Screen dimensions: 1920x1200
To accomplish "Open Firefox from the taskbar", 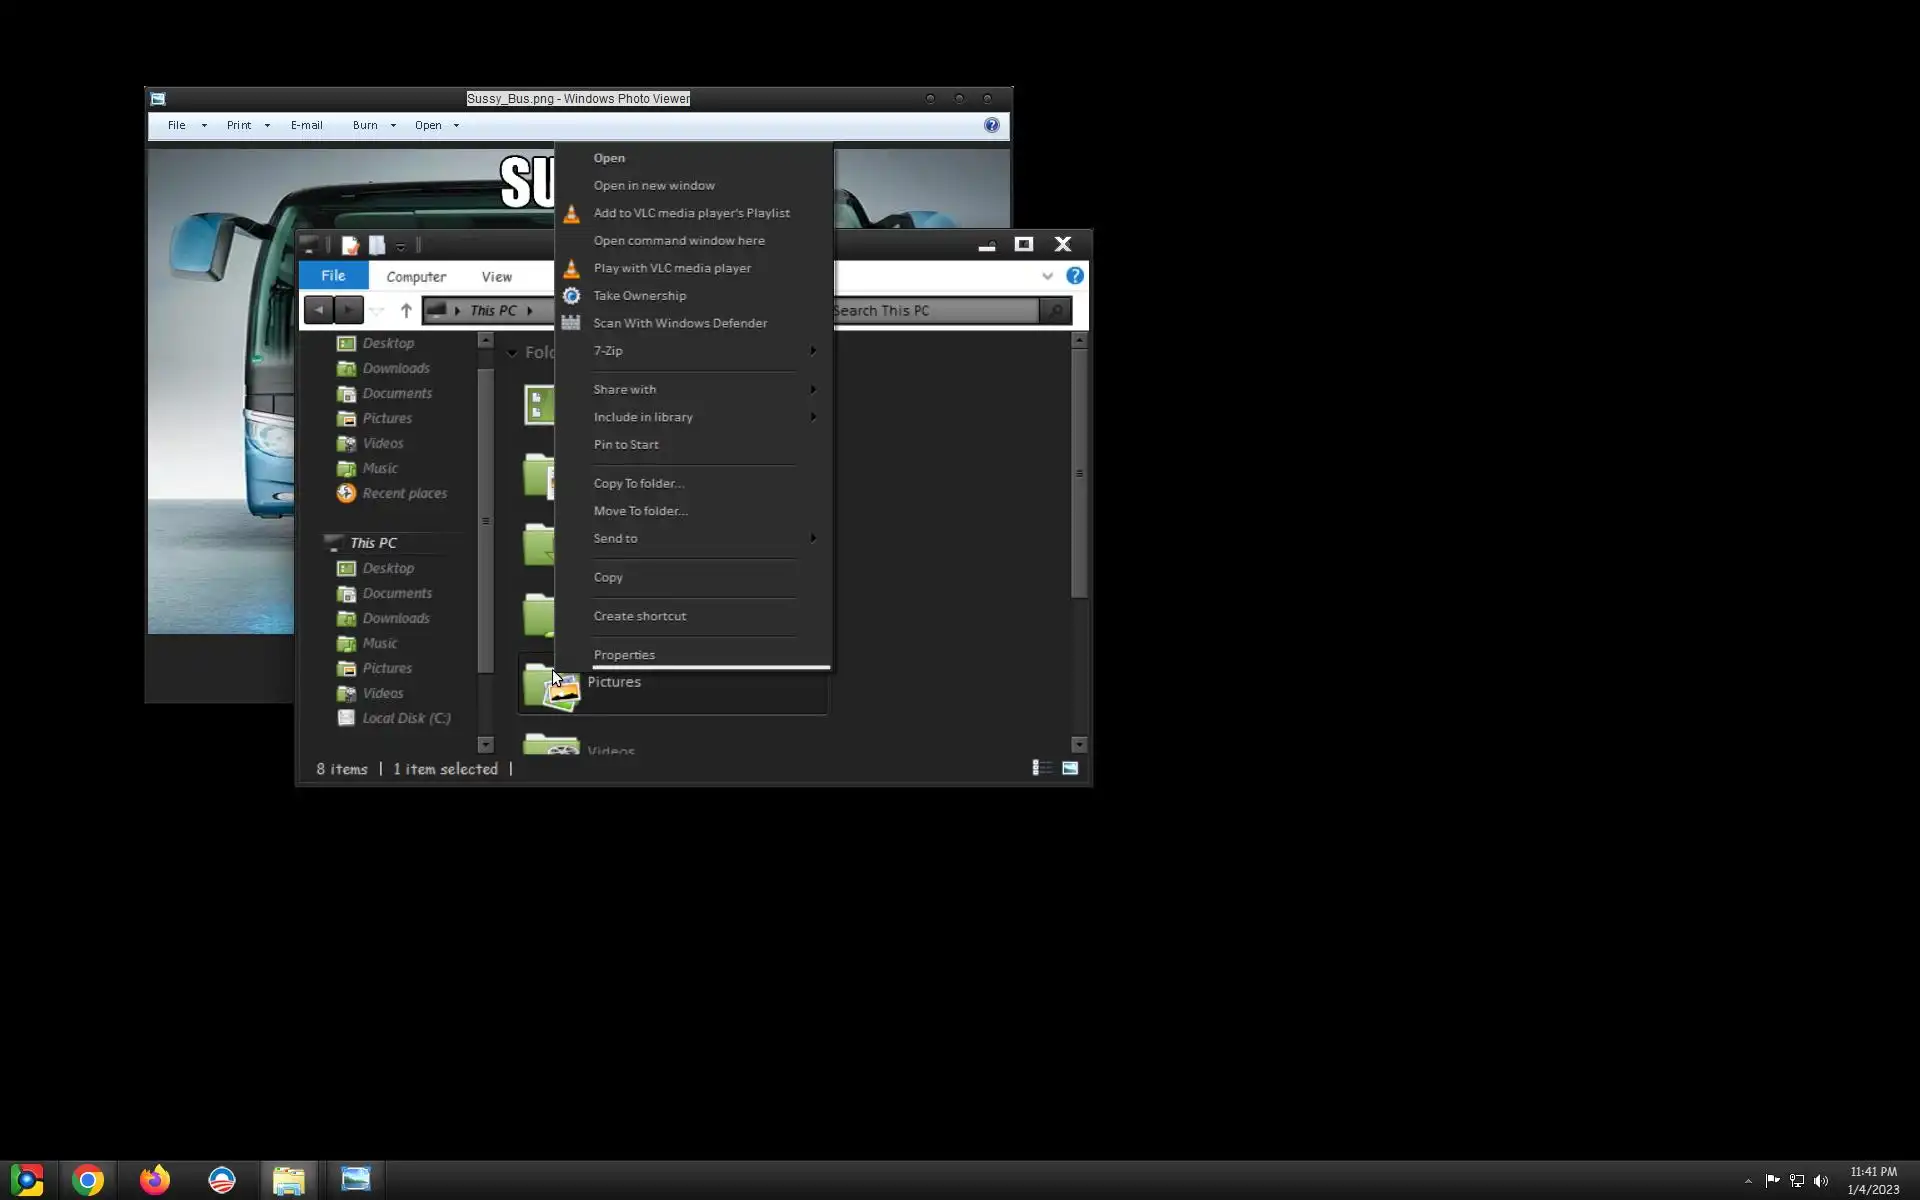I will 155,1180.
